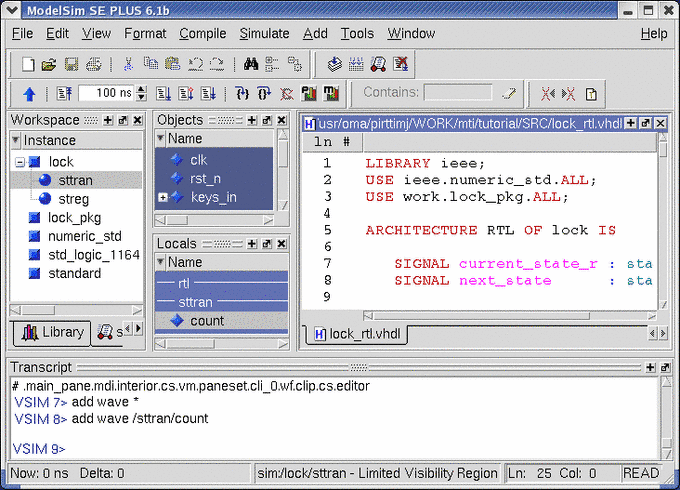Screen dimensions: 680x490
Task: Click the Instance column header dropdown arrow
Action: click(17, 141)
